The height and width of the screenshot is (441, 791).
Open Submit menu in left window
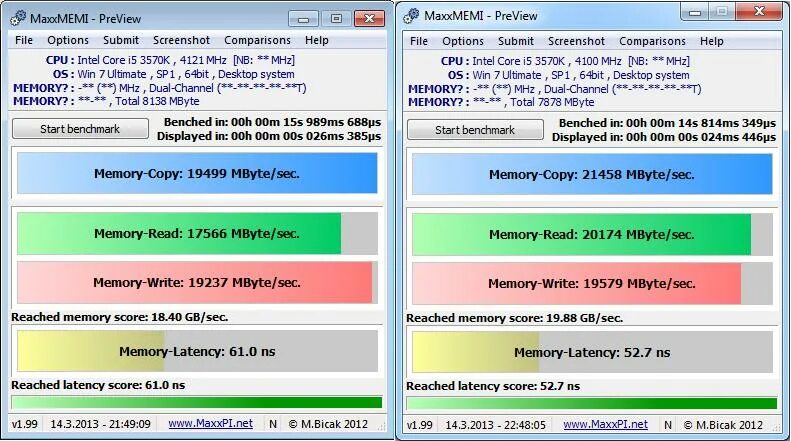tap(121, 40)
